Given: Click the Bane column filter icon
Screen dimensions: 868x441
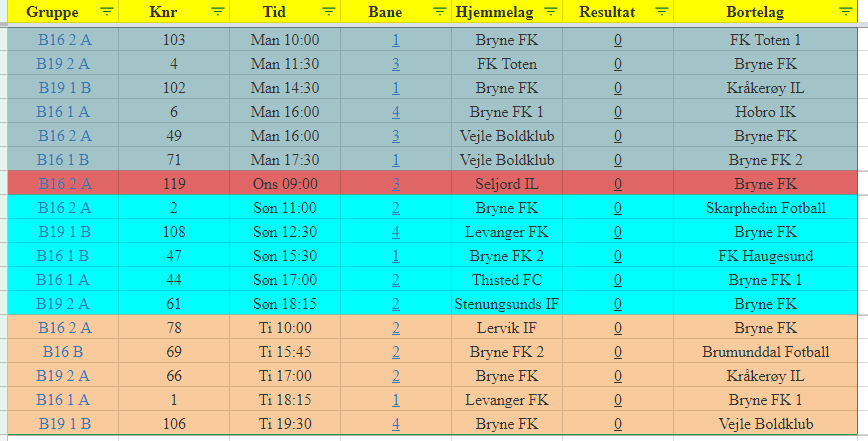Looking at the screenshot, I should coord(438,11).
